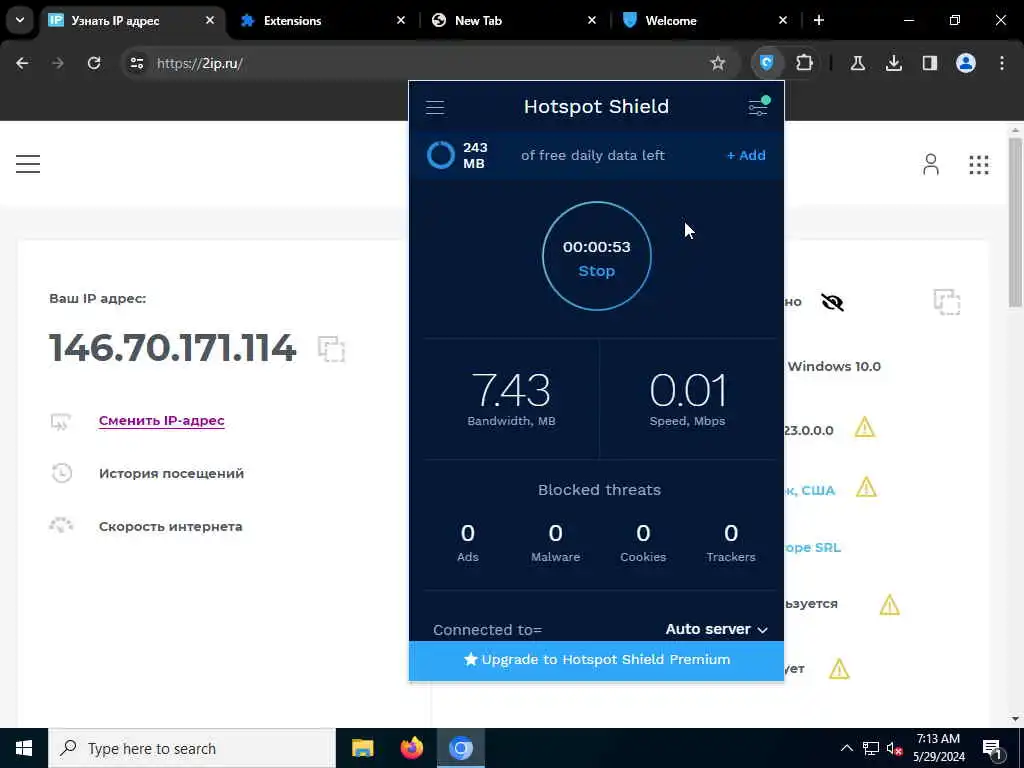Click the США location link

pyautogui.click(x=810, y=490)
